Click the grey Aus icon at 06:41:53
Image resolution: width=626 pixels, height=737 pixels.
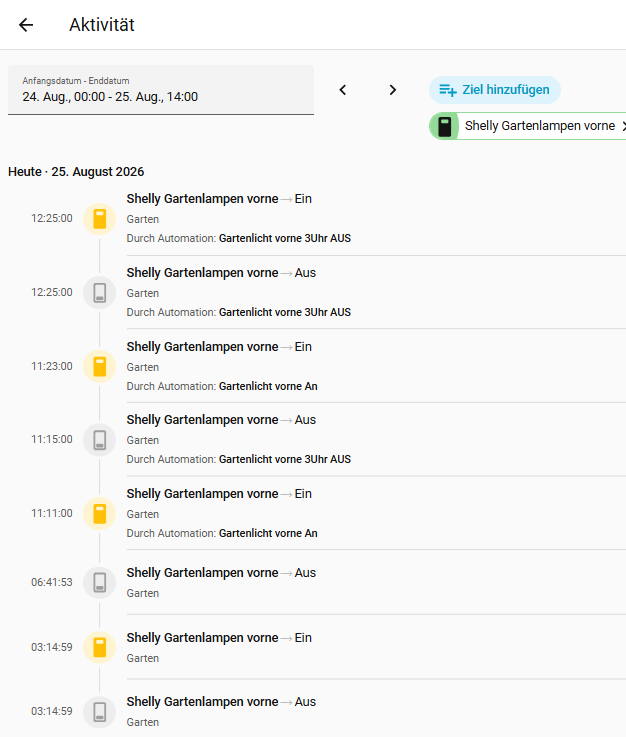[x=100, y=582]
